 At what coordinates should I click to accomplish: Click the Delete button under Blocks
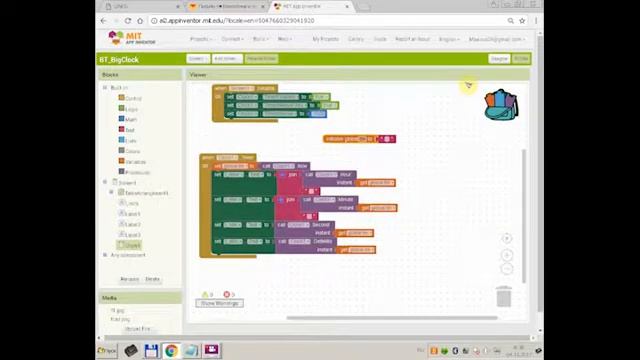click(152, 279)
